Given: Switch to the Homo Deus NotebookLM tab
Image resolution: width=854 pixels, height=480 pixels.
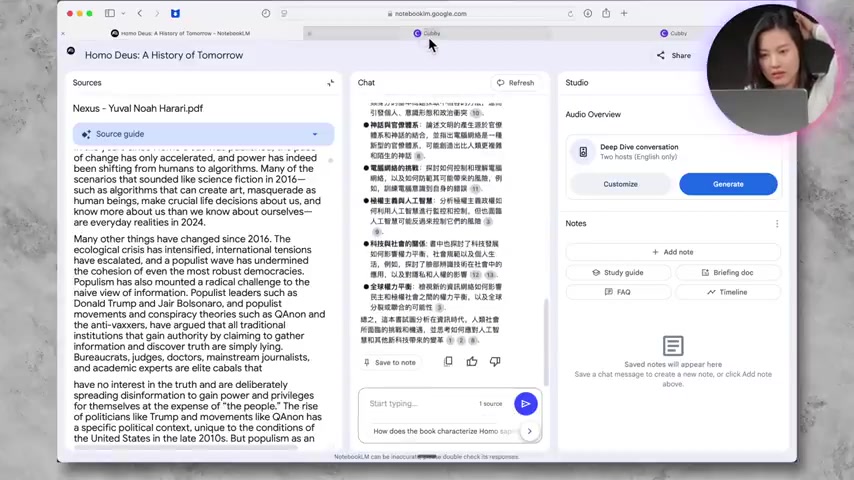Looking at the screenshot, I should (180, 33).
